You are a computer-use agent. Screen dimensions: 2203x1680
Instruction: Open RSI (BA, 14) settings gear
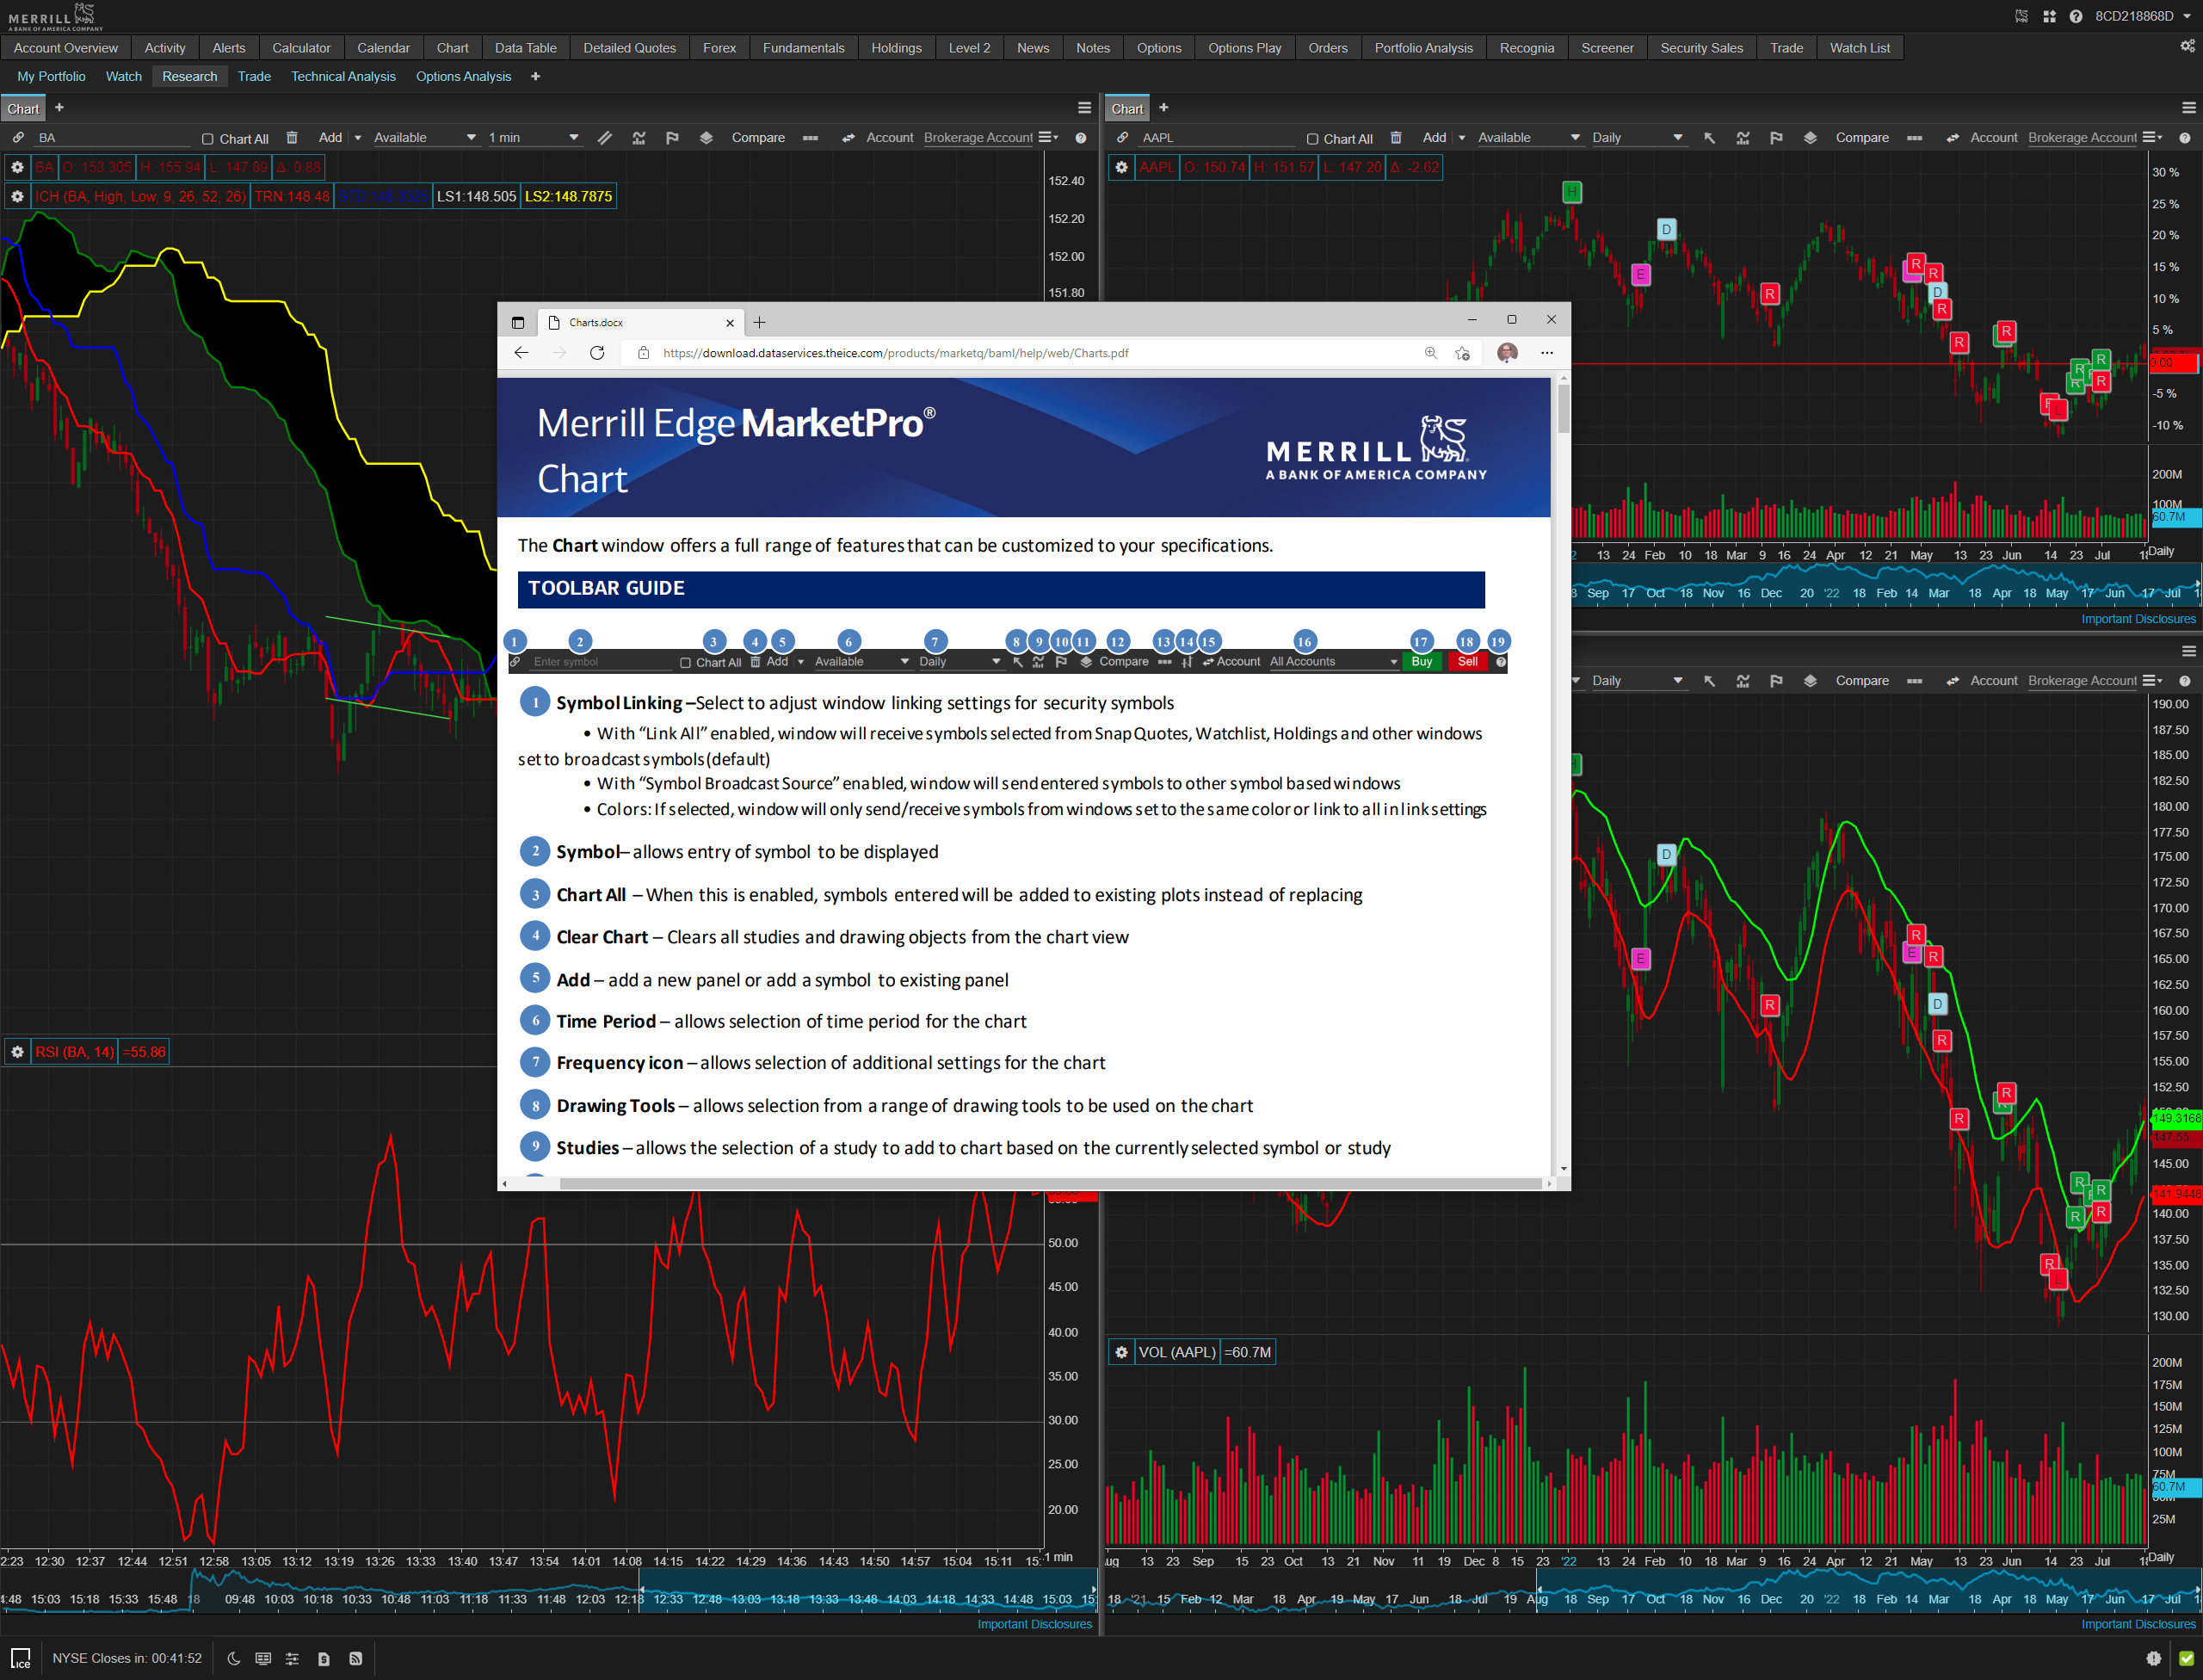click(x=17, y=1052)
